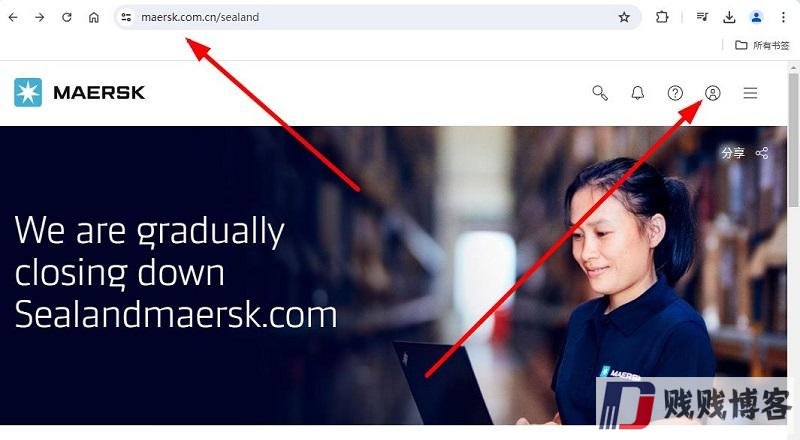This screenshot has width=800, height=440.
Task: Click the browser back arrow
Action: (13, 17)
